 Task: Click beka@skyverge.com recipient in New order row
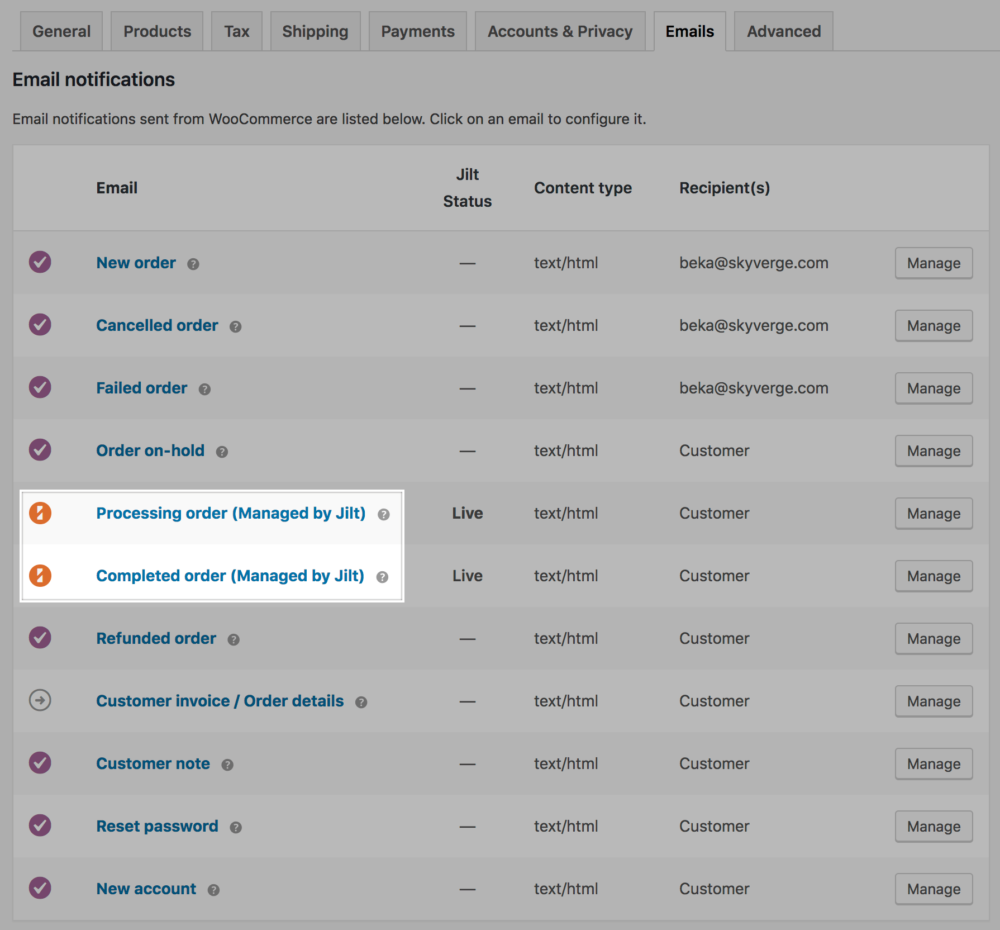(x=754, y=263)
